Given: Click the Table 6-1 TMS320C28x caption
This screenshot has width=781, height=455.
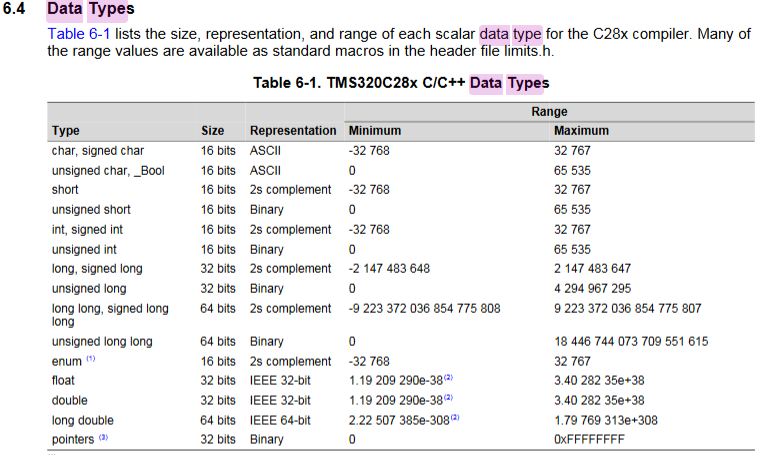Looking at the screenshot, I should pos(401,83).
